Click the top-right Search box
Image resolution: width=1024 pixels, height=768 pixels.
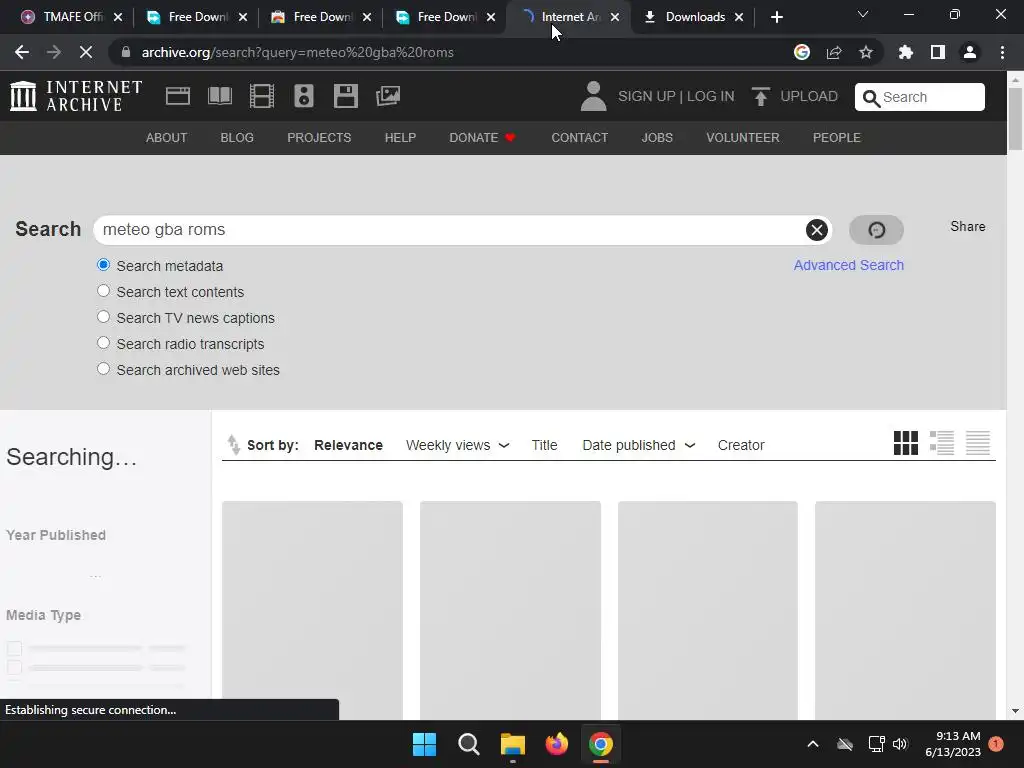920,97
